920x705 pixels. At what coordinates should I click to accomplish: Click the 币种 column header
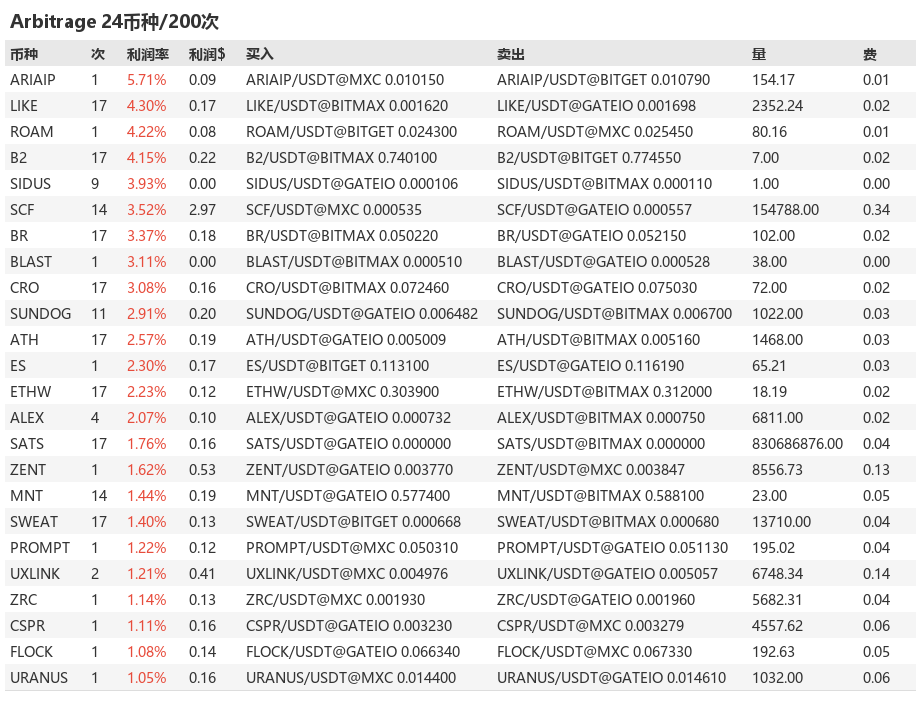coord(24,55)
